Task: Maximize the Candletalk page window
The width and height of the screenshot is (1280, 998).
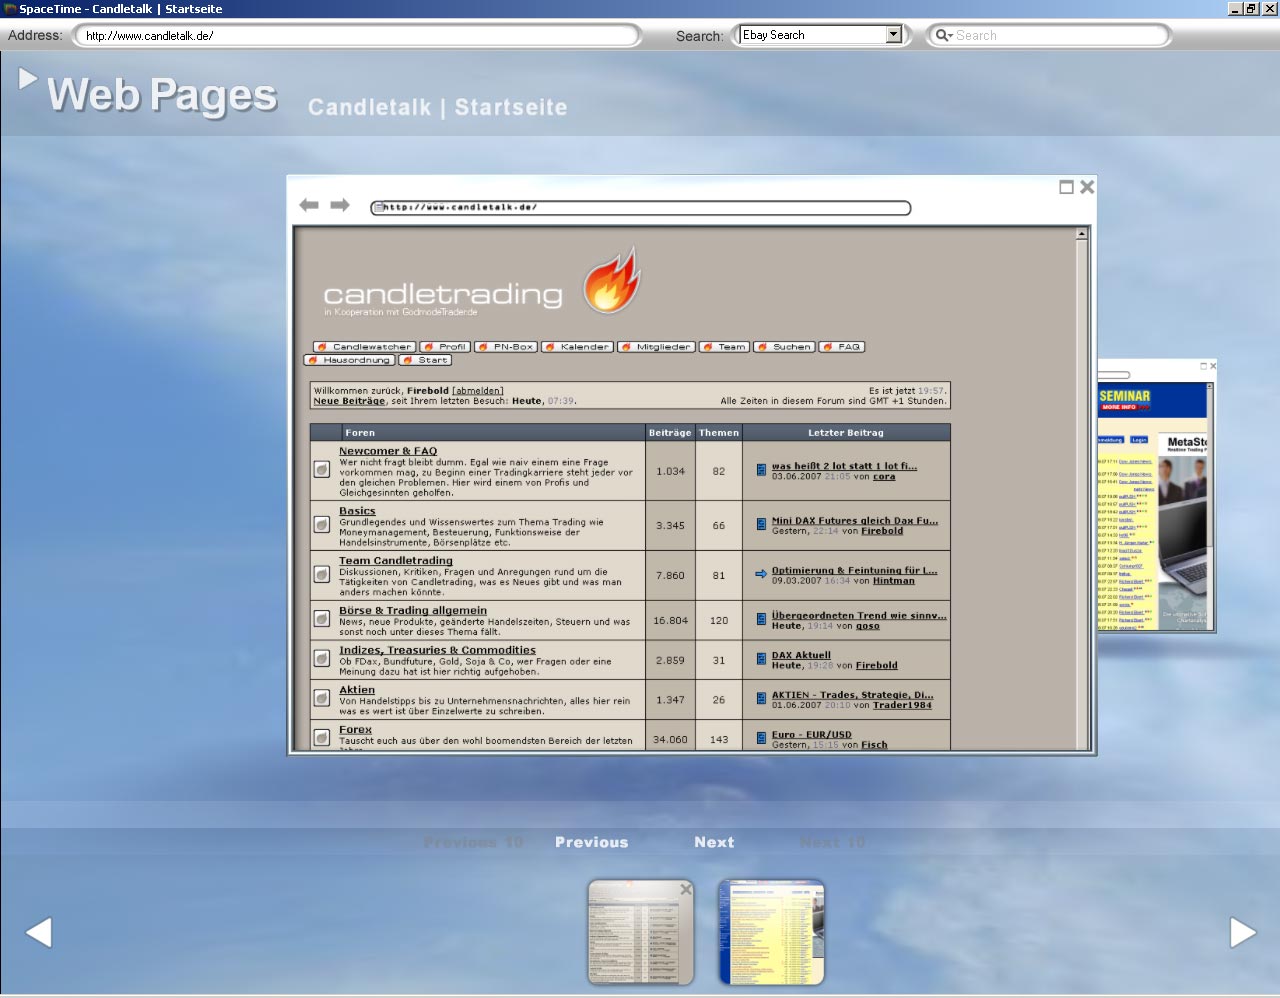Action: [x=1066, y=187]
